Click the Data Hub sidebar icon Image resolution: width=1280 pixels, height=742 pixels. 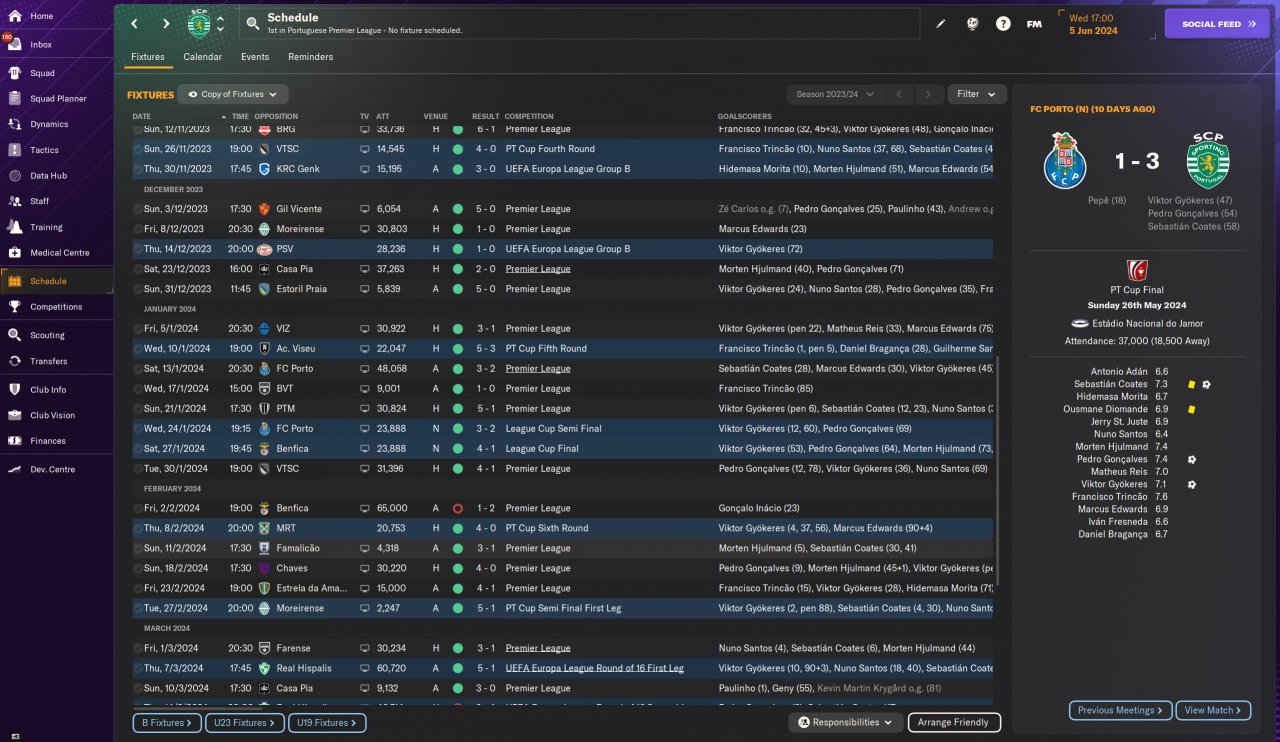(x=15, y=175)
